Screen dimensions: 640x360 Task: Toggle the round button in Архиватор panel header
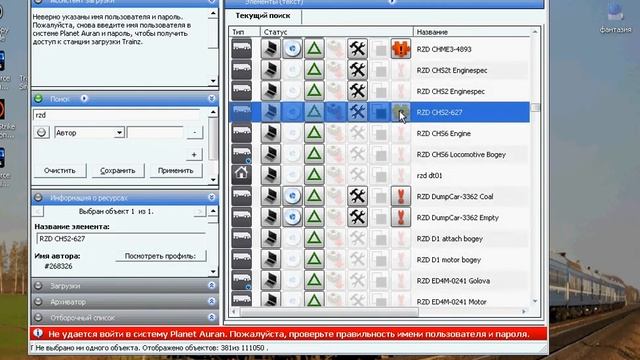[x=38, y=302]
